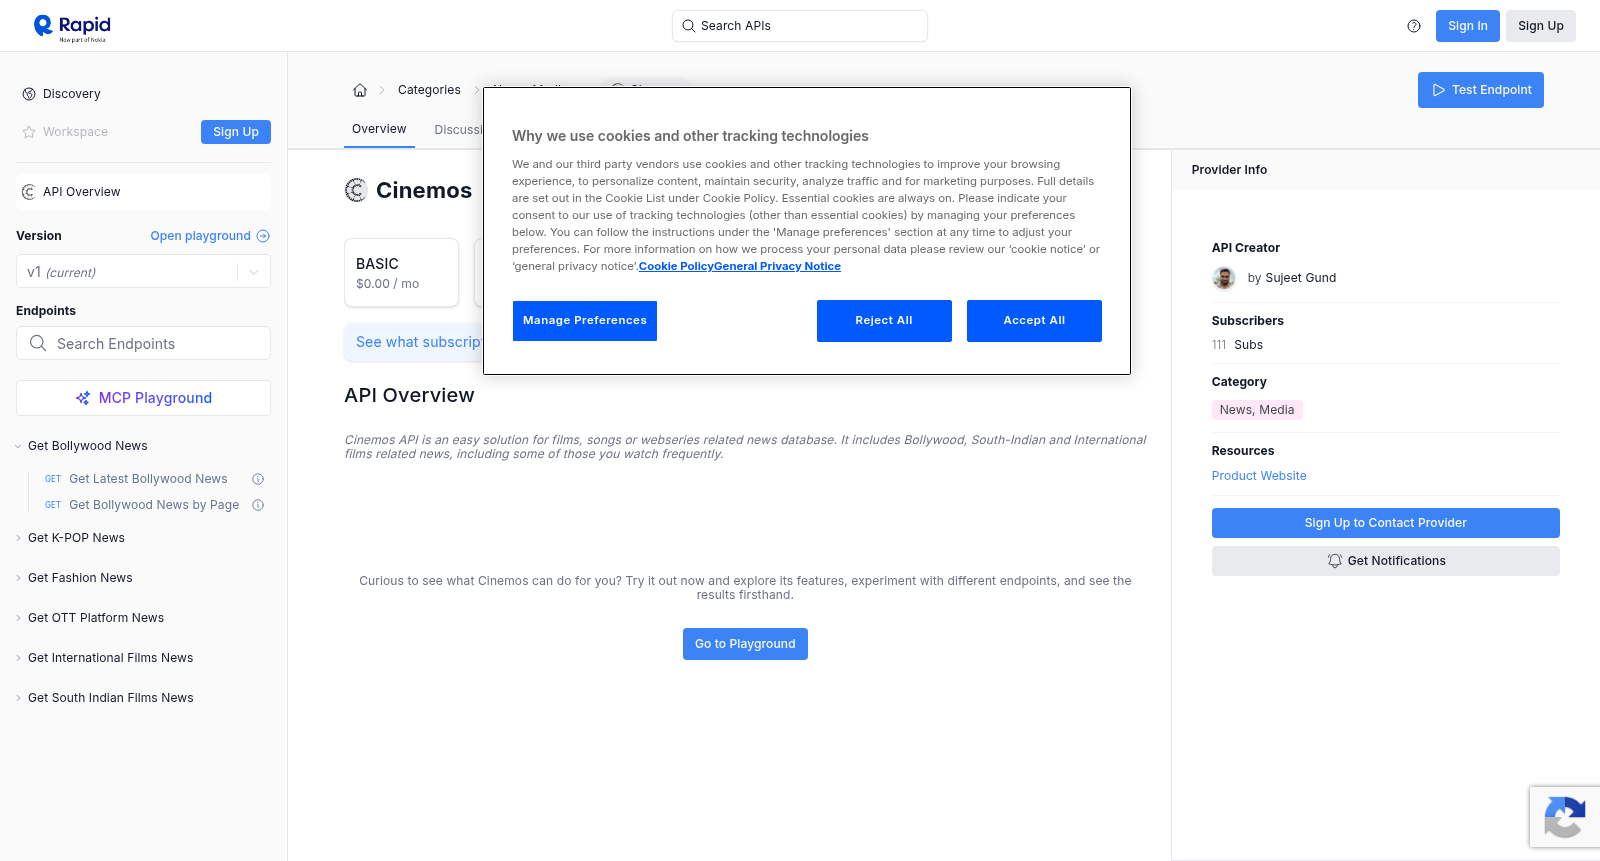Click Get Notifications button

pos(1386,561)
